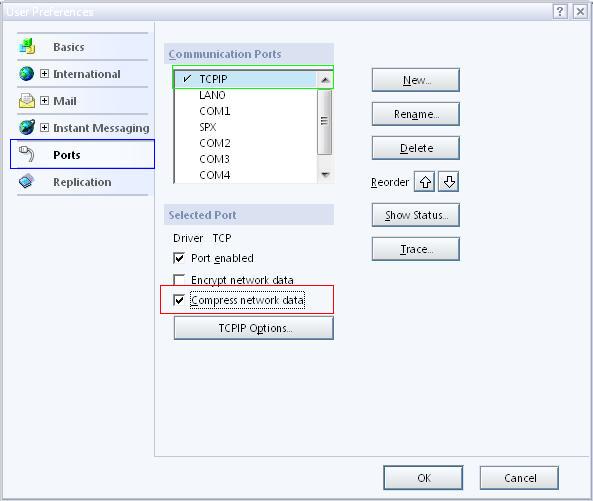Enable Encrypt network data checkbox
The width and height of the screenshot is (593, 501).
tap(179, 280)
